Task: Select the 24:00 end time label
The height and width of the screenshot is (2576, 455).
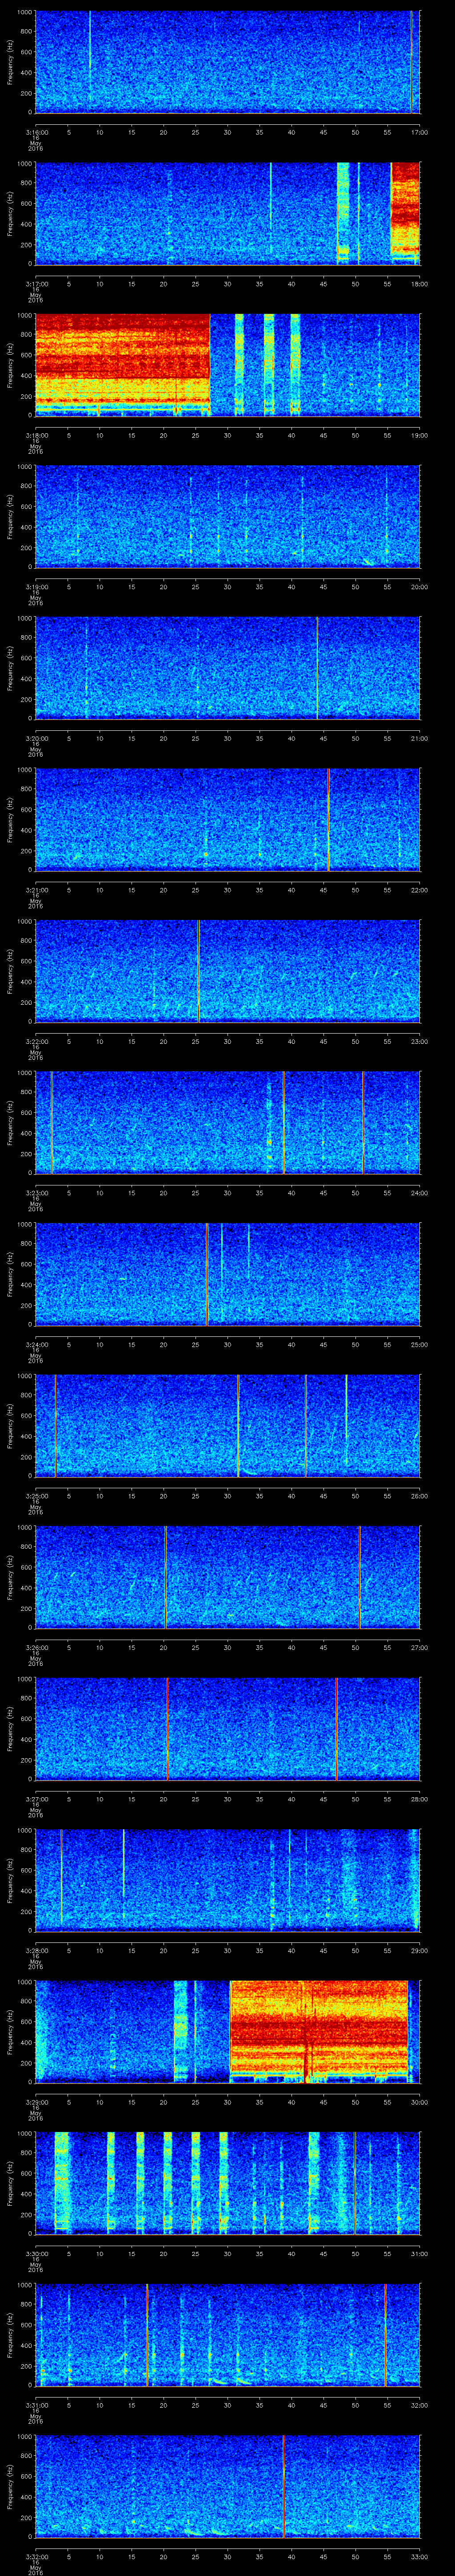Action: click(x=419, y=1192)
